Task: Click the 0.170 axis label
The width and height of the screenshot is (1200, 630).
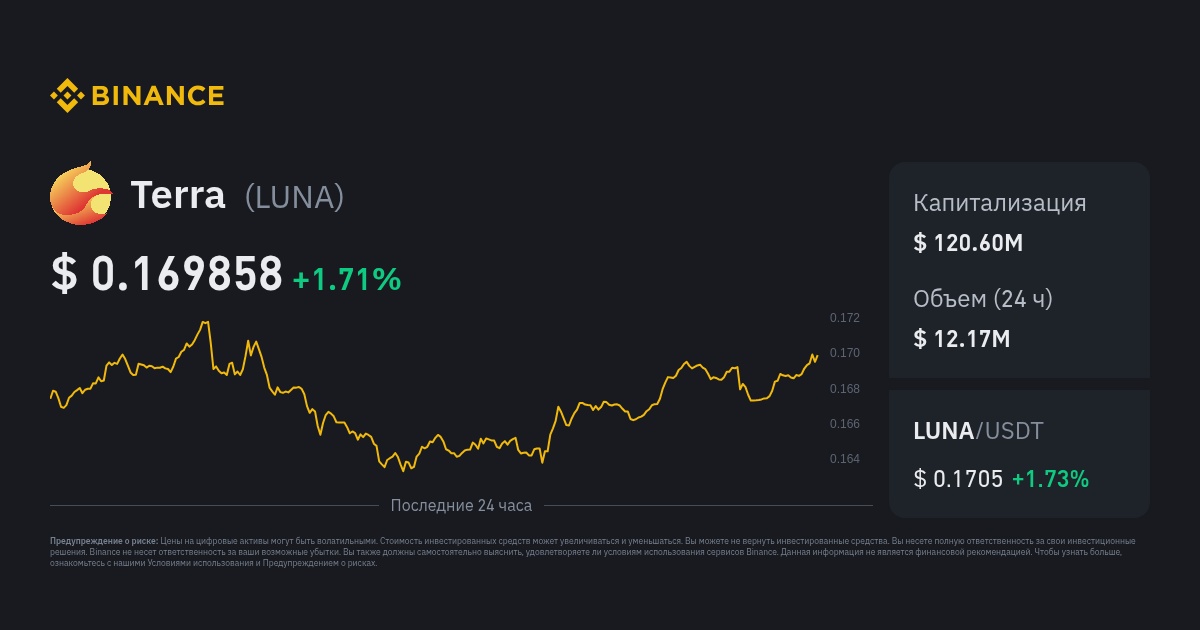Action: coord(845,353)
